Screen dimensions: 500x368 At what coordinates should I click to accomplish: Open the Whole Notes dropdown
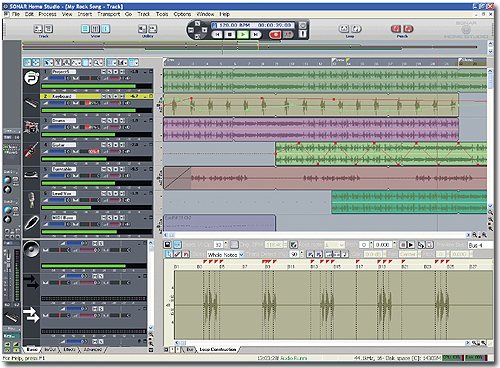click(242, 254)
